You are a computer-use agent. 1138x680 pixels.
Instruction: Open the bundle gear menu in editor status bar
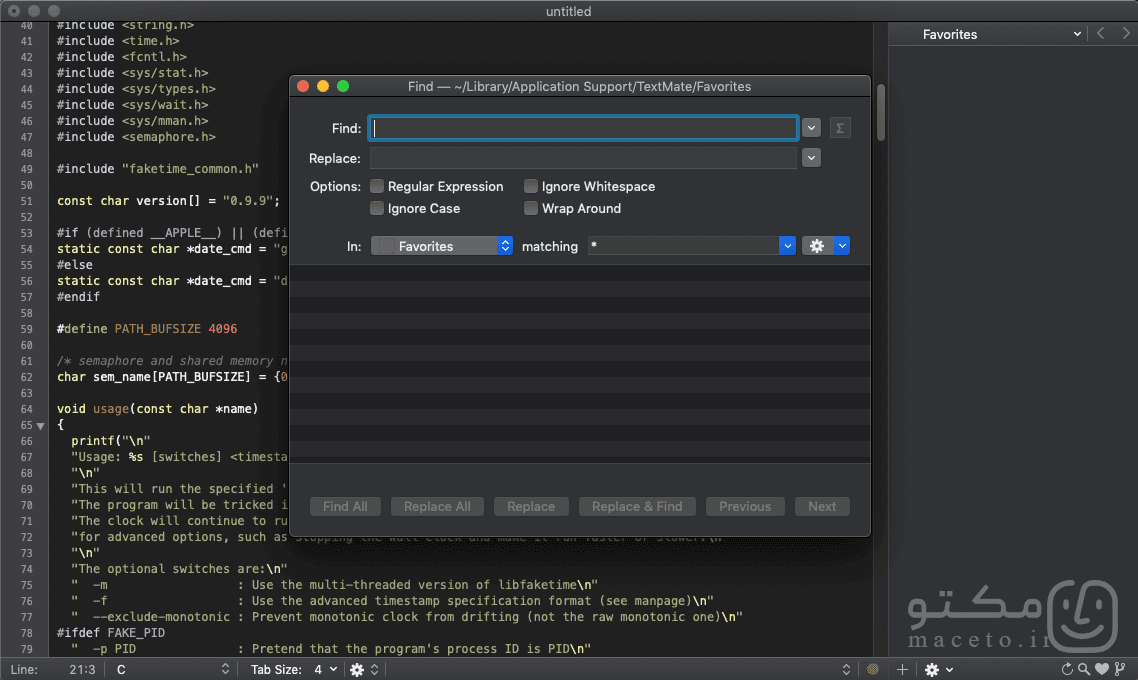pos(363,669)
